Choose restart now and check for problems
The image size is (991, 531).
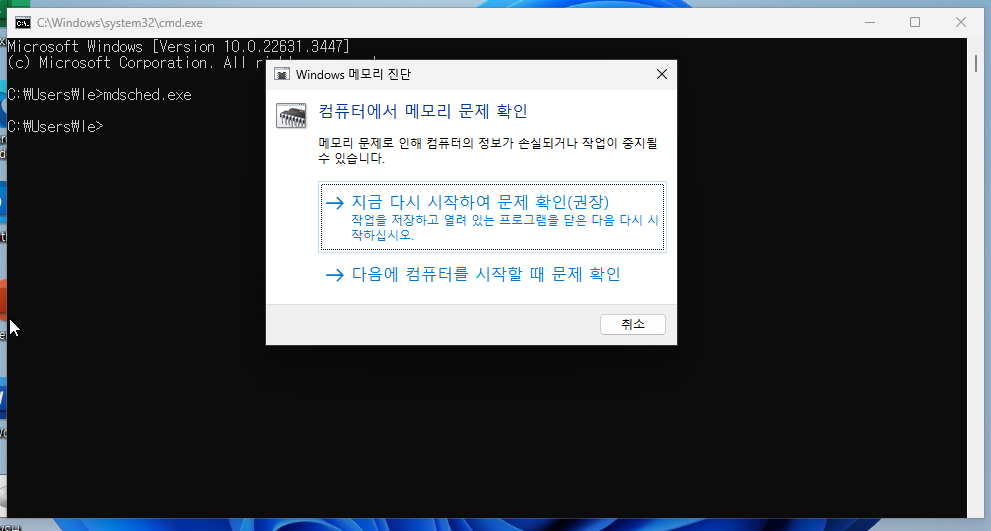point(492,217)
